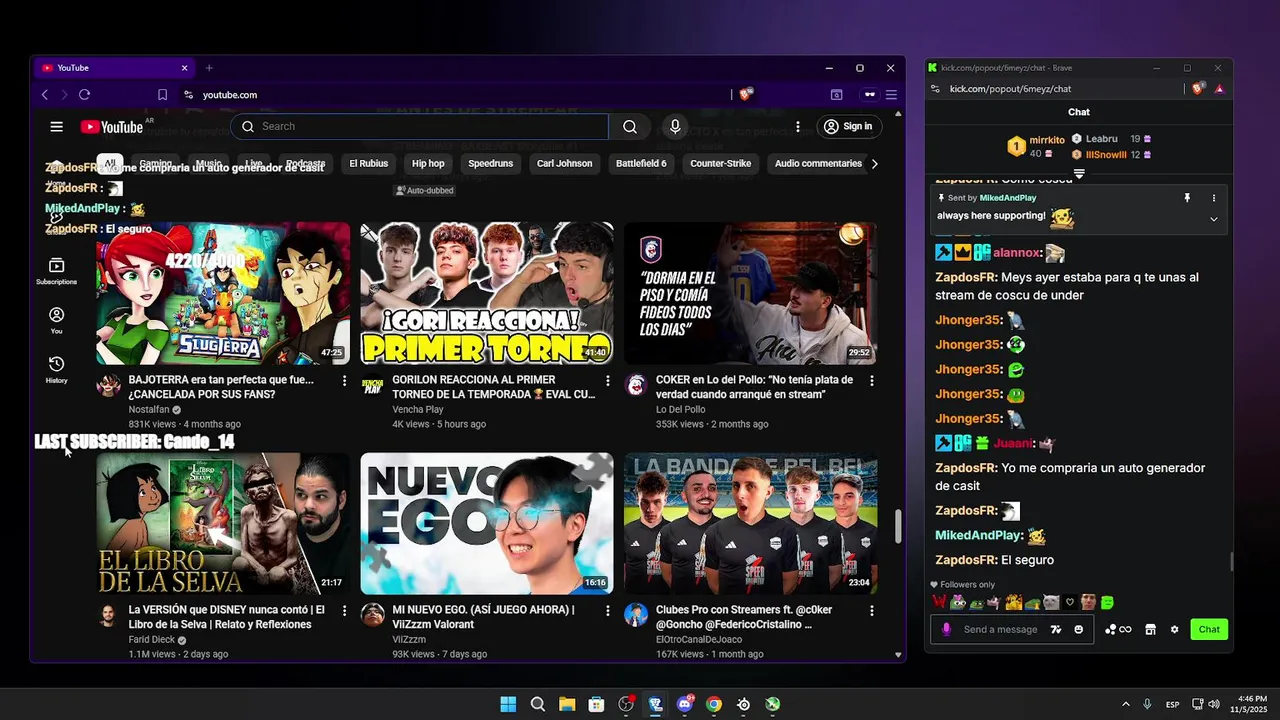Click the ElOtroCanalDeJoaco channel avatar
This screenshot has width=1280, height=720.
pos(636,614)
